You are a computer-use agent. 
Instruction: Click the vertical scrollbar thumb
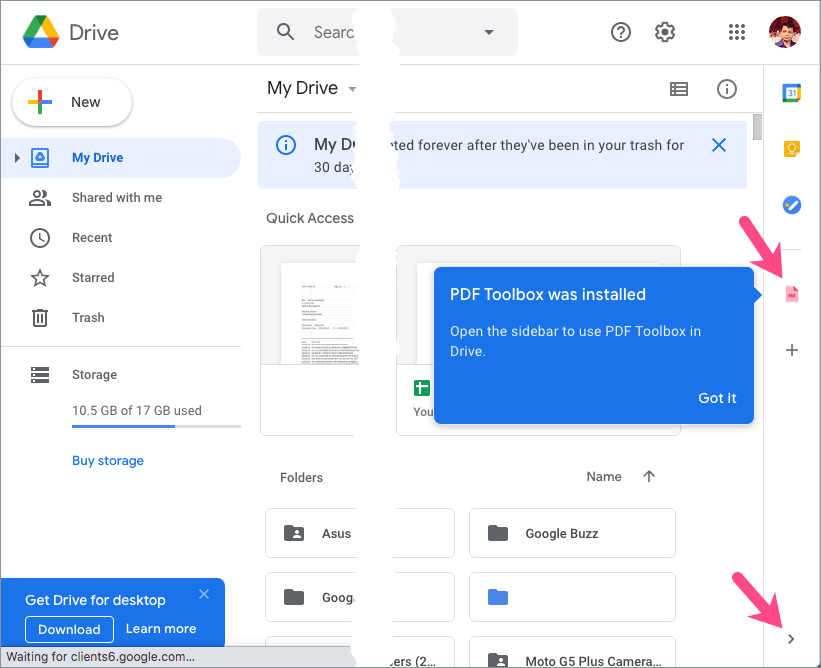point(757,127)
